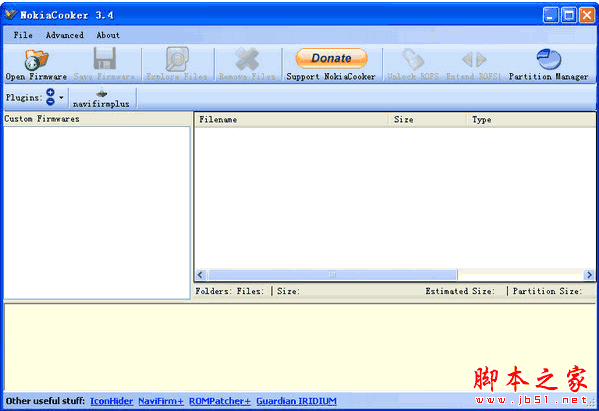Sort by the Filename column header
Image resolution: width=599 pixels, height=411 pixels.
[x=292, y=120]
